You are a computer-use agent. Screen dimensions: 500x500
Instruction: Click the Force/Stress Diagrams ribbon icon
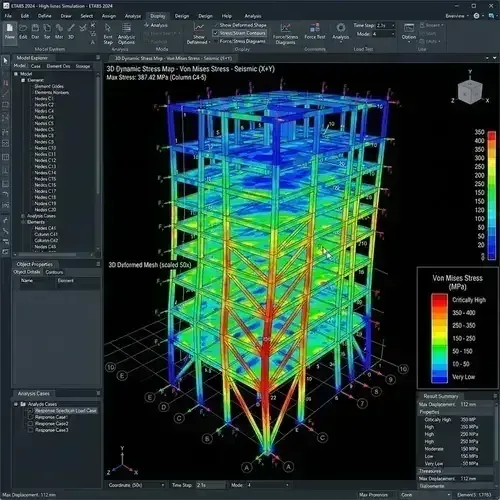pos(285,27)
